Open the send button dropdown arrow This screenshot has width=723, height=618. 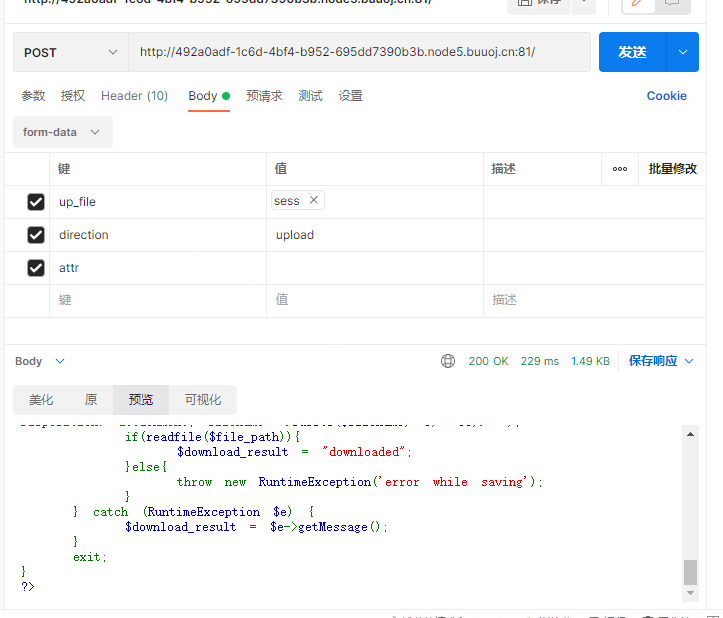683,52
